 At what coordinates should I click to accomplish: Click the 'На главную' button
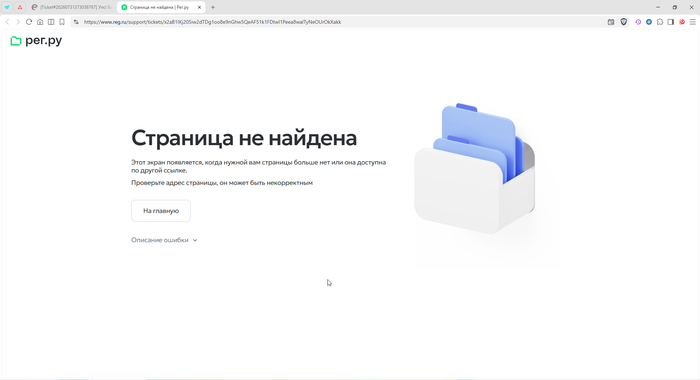coord(161,211)
